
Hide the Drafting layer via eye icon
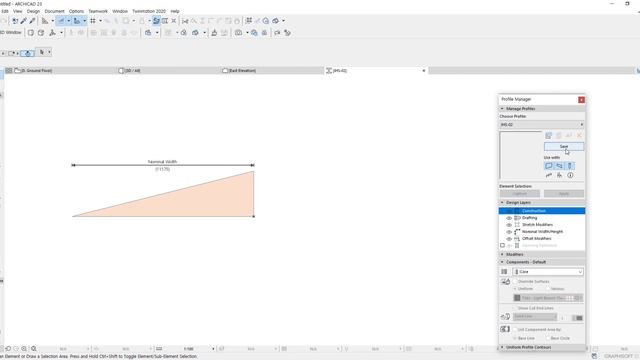[x=509, y=218]
